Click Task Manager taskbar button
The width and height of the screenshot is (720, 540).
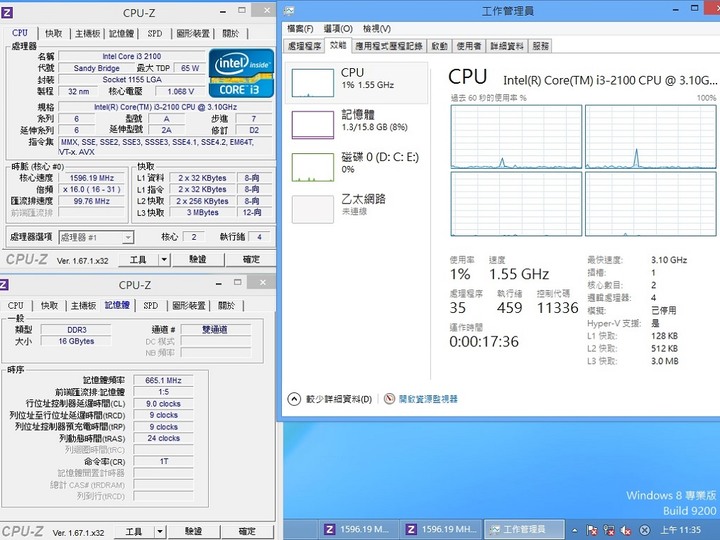pos(524,529)
